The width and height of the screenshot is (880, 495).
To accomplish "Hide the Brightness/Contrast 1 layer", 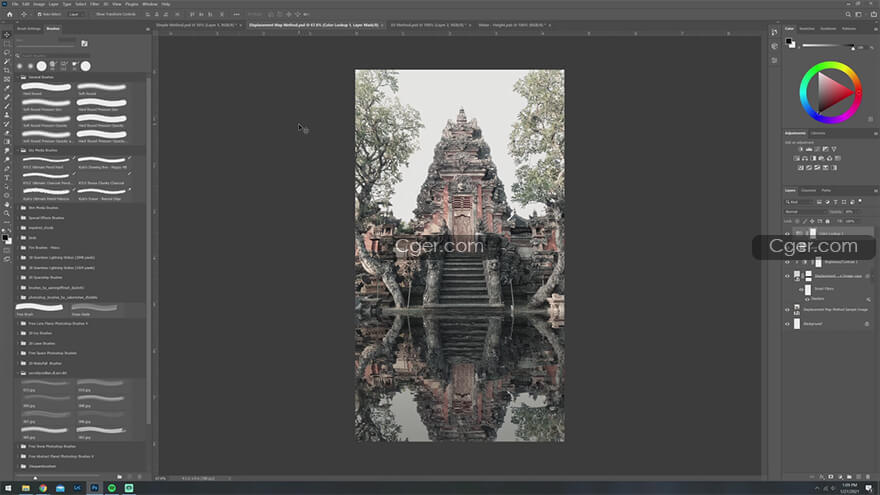I will coord(787,262).
